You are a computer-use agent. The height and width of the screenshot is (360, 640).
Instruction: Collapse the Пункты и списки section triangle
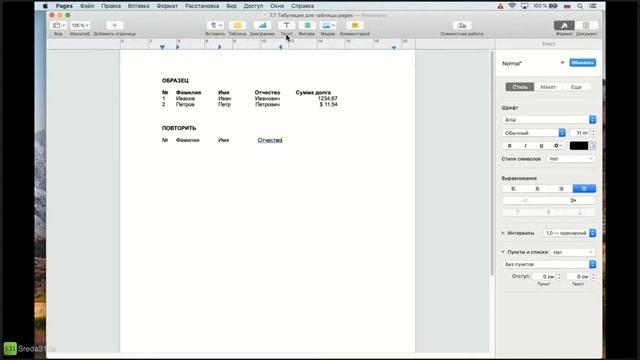503,252
